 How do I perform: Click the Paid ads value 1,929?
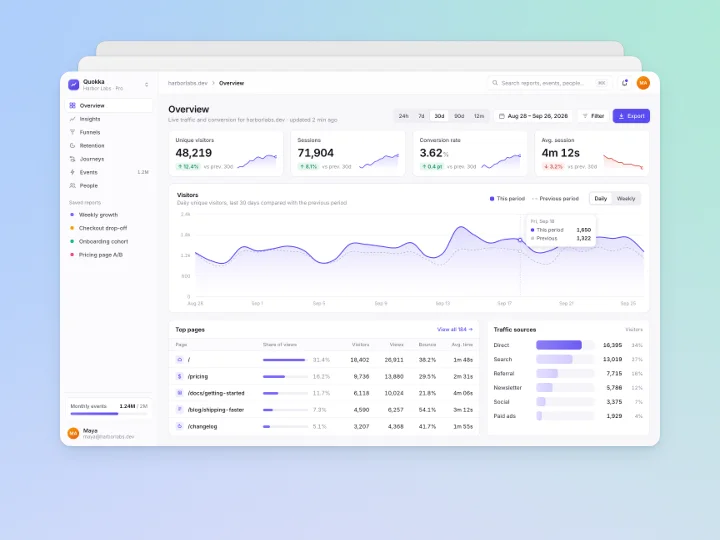click(x=614, y=416)
